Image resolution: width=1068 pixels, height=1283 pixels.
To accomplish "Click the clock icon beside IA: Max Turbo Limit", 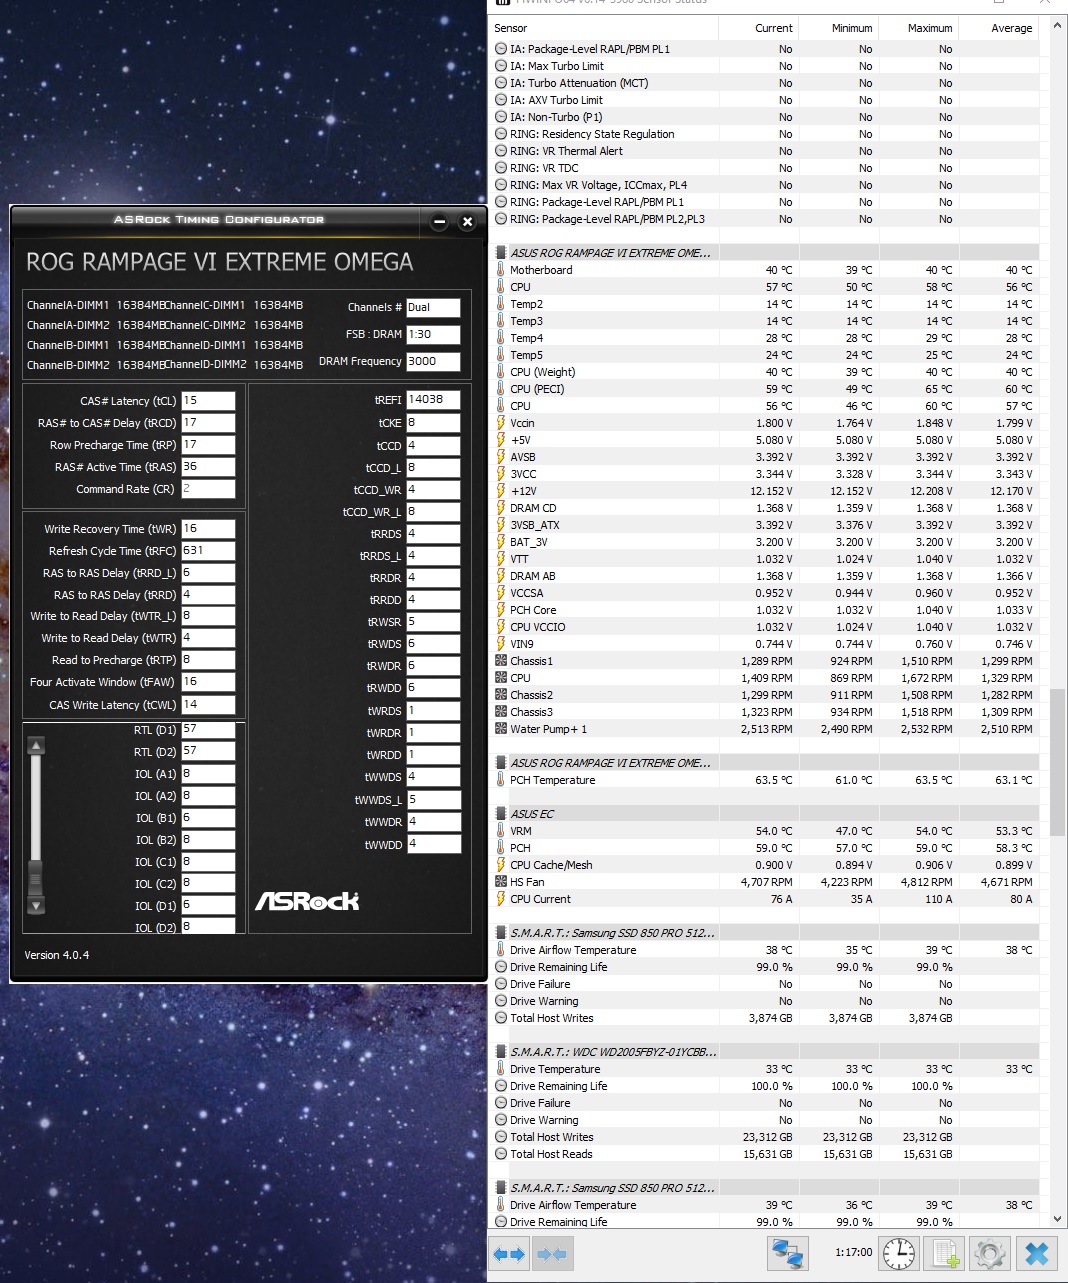I will [501, 66].
